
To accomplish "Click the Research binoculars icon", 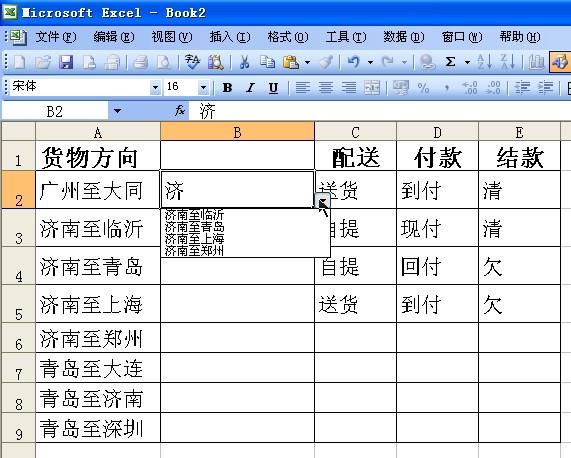I will [x=216, y=62].
